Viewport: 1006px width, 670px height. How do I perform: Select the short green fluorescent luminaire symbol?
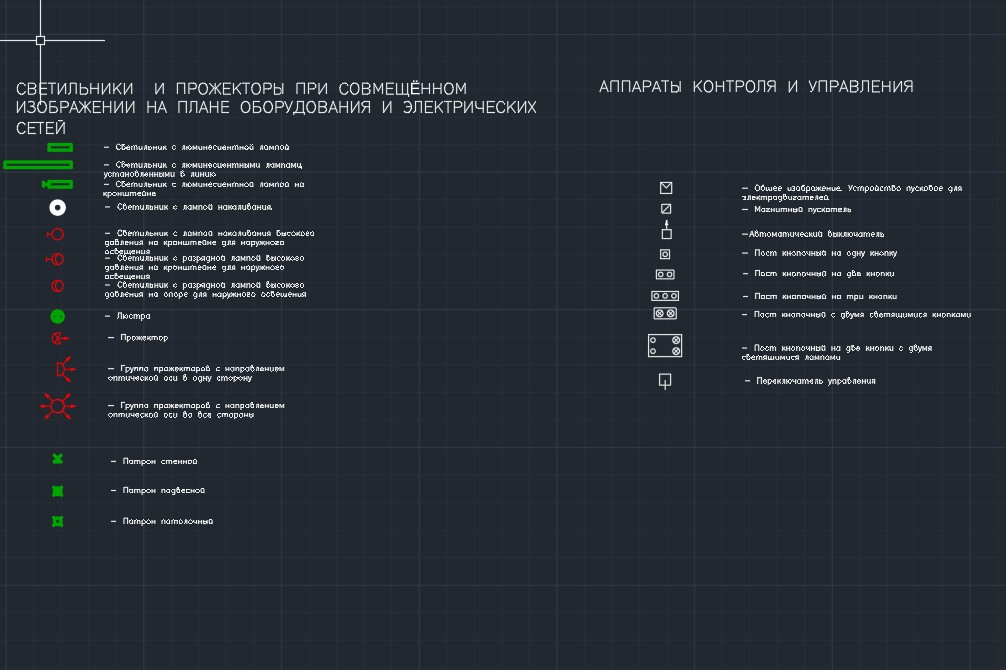coord(60,148)
